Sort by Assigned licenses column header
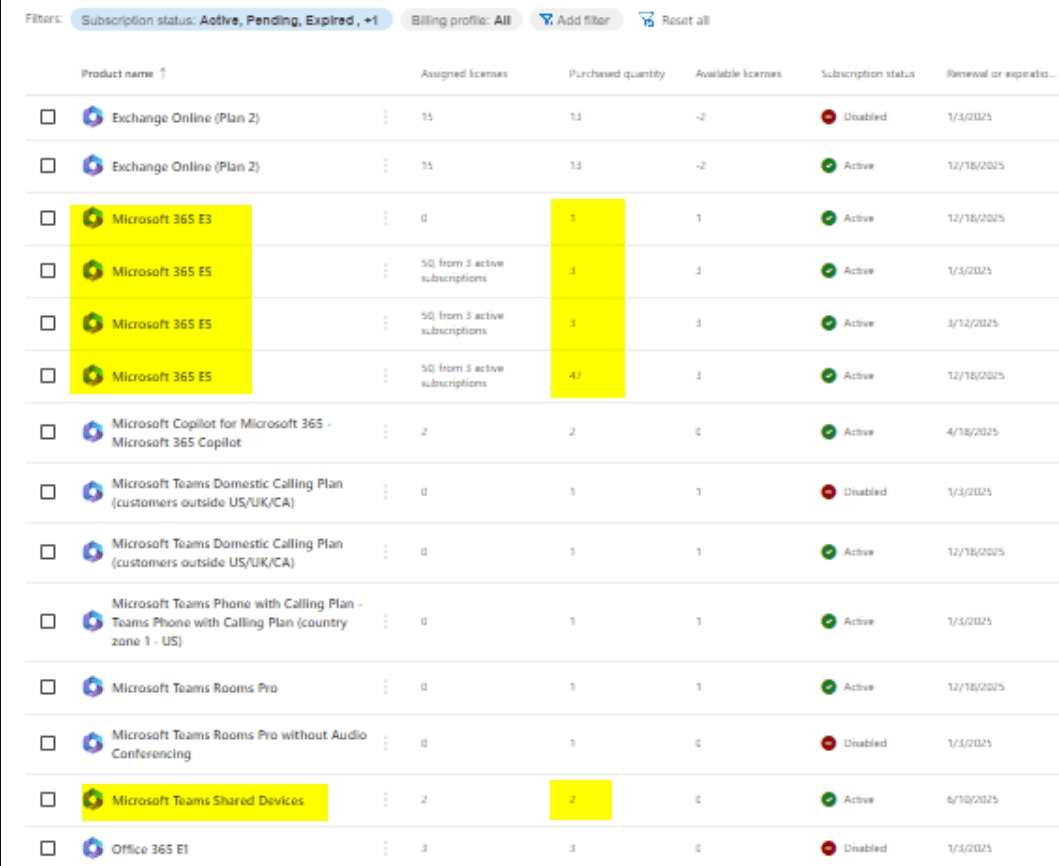1059x866 pixels. (x=464, y=74)
